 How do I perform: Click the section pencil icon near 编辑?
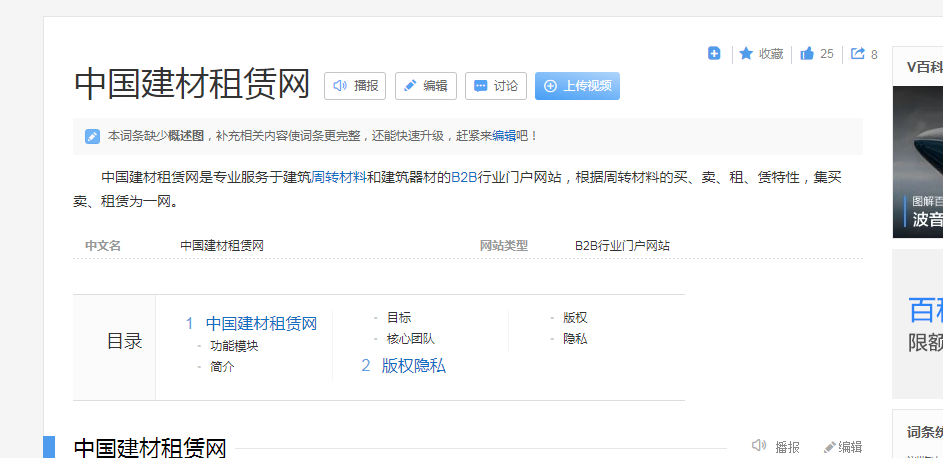(x=829, y=447)
